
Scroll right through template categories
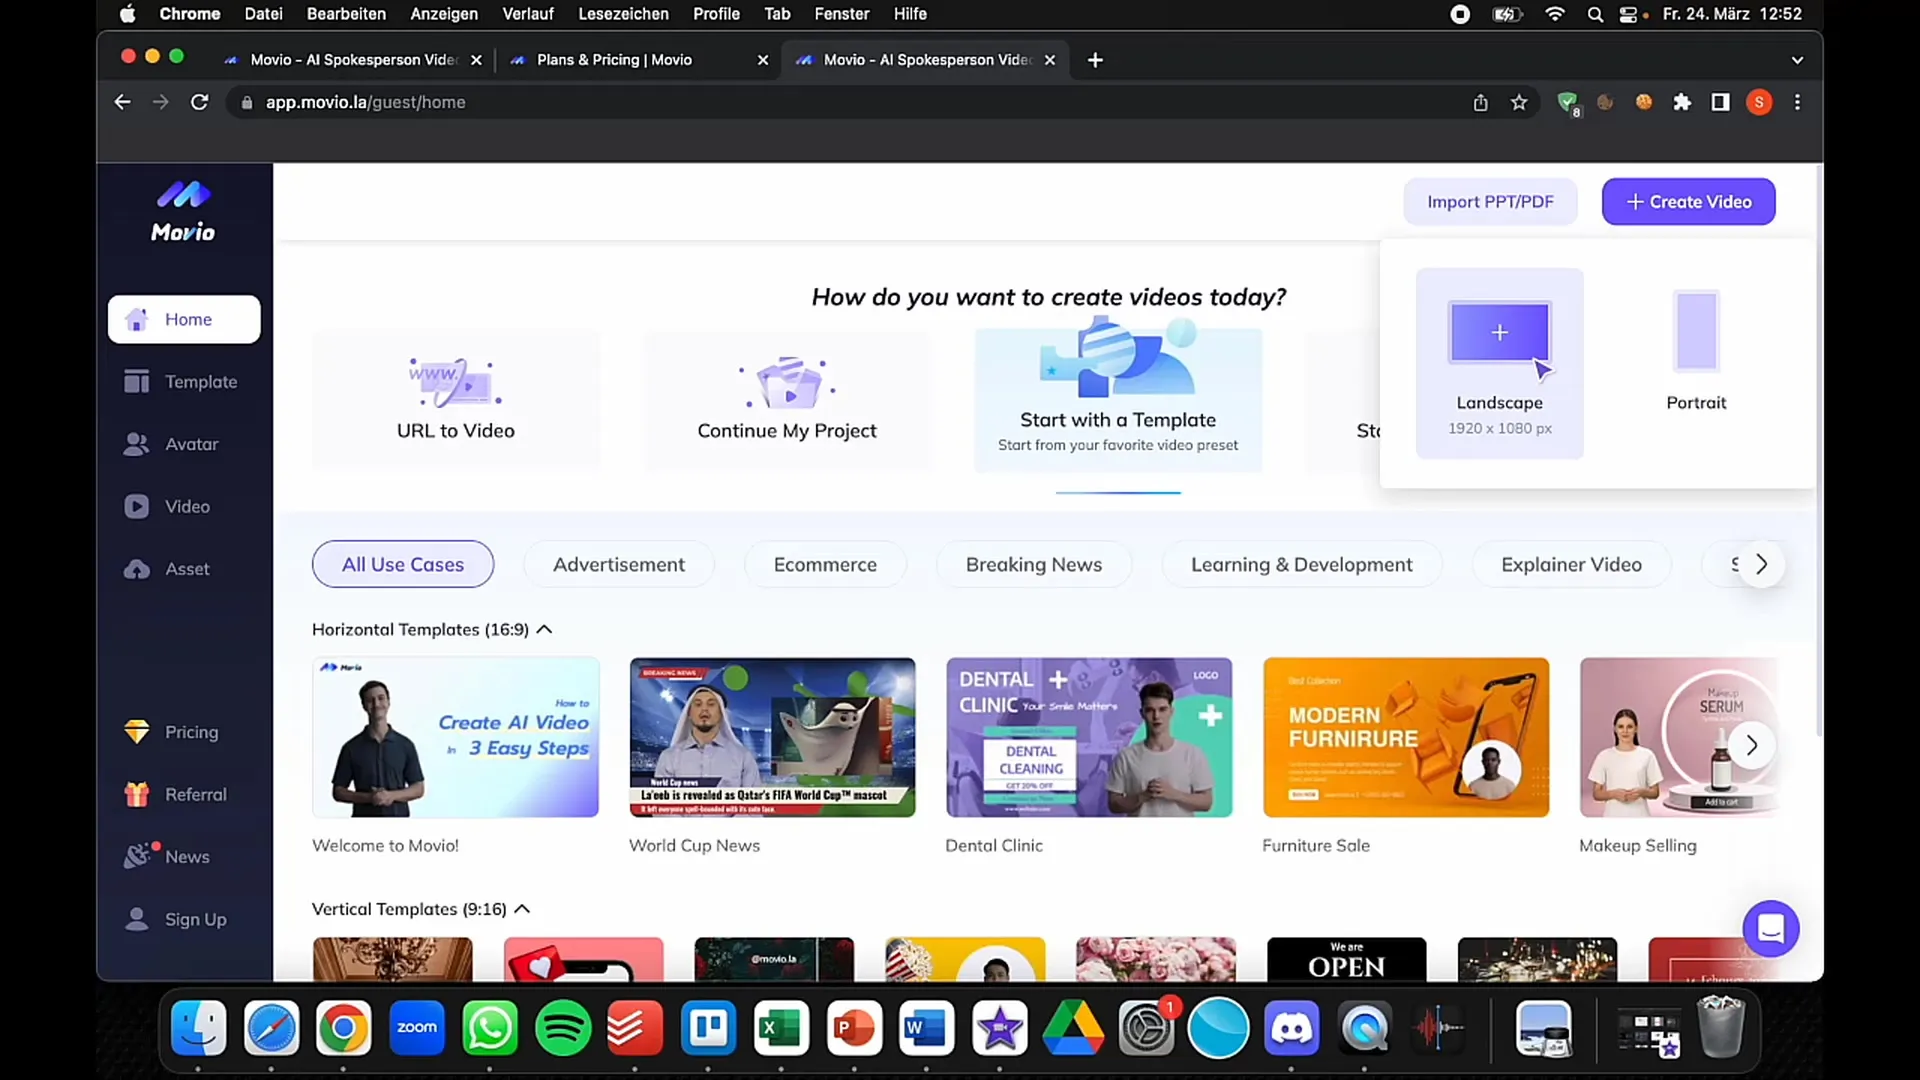[1762, 563]
